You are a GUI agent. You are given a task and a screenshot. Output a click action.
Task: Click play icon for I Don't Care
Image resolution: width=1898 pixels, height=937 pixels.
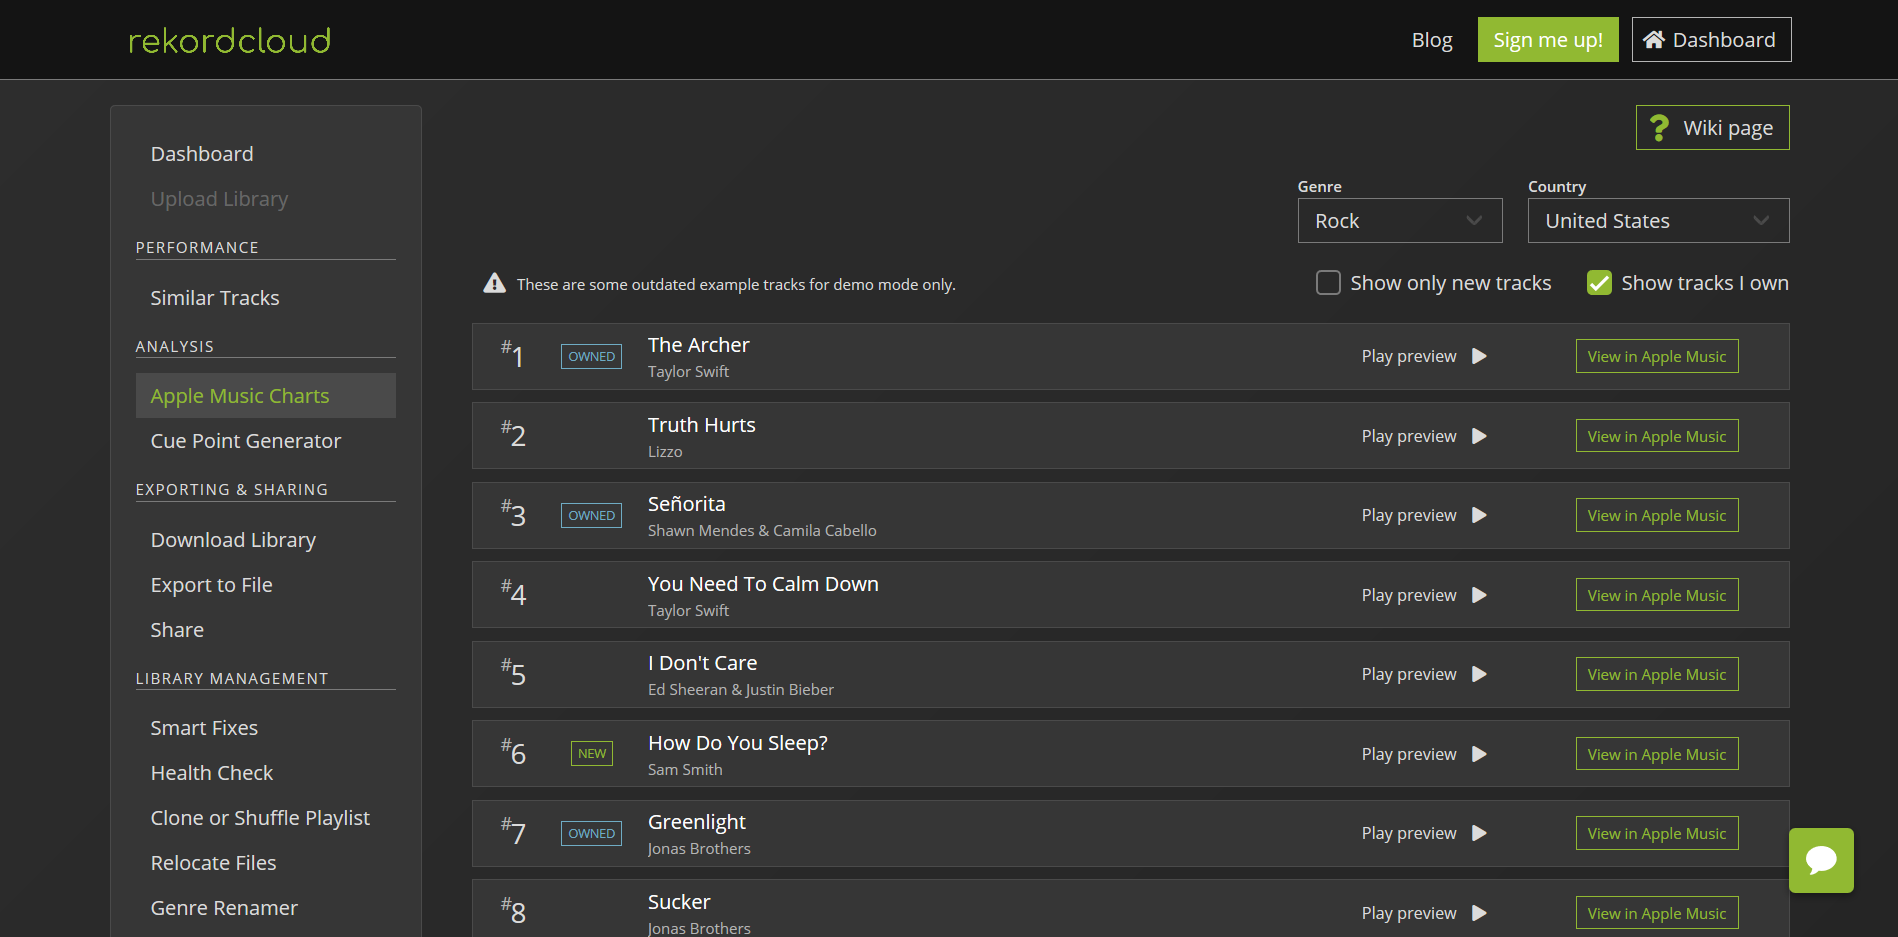pyautogui.click(x=1479, y=674)
